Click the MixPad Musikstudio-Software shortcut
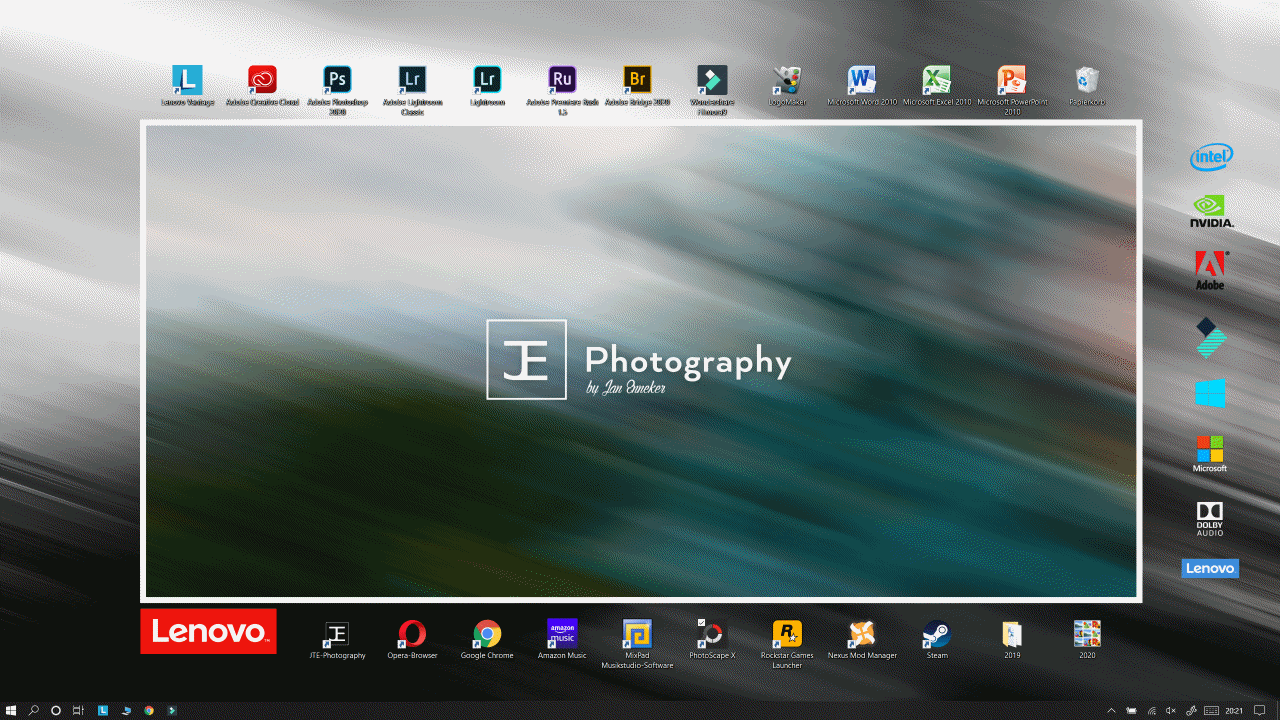Viewport: 1280px width, 720px height. click(x=637, y=644)
